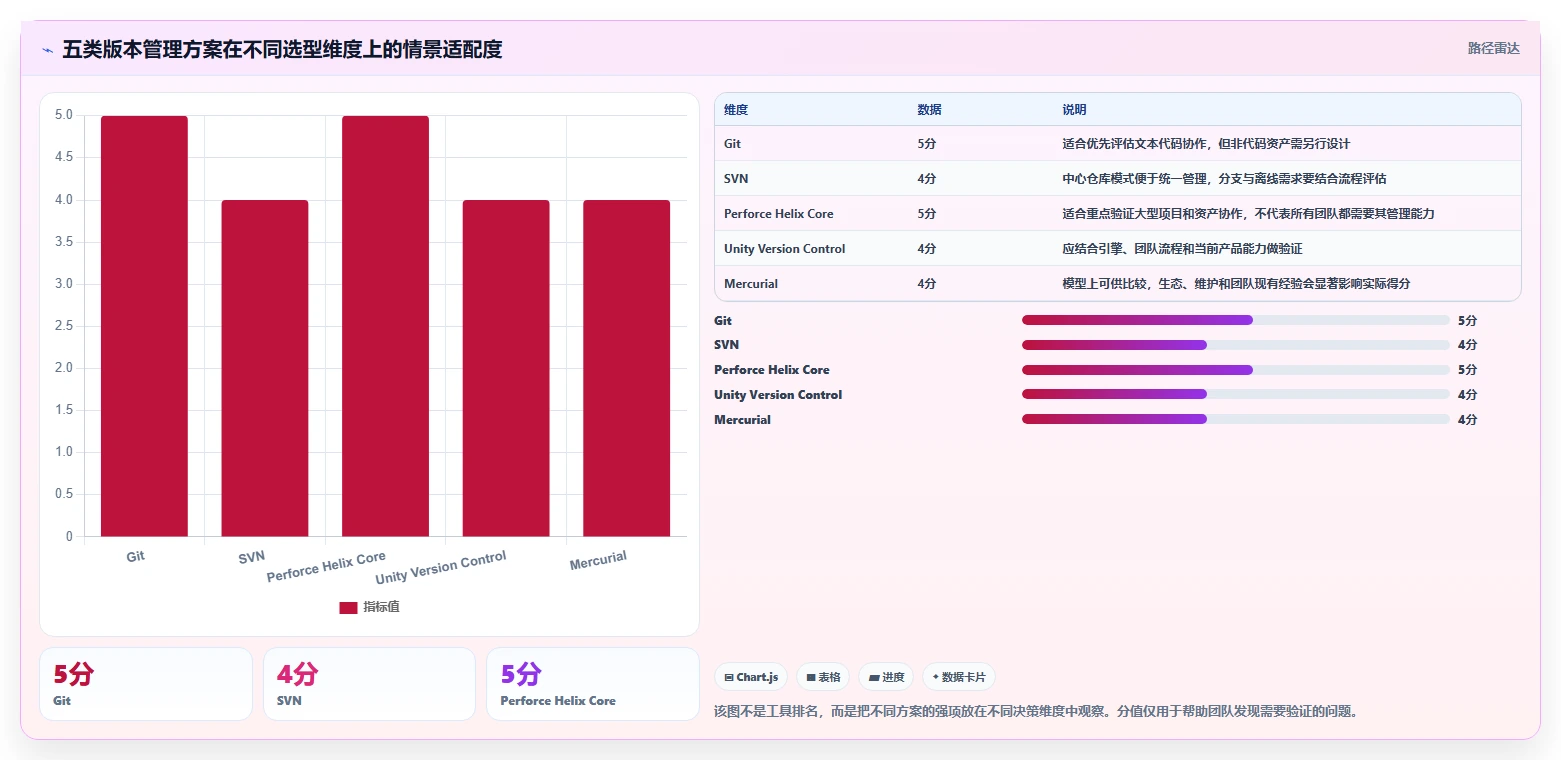Click the Mercurial description about 生态、维护

1236,284
